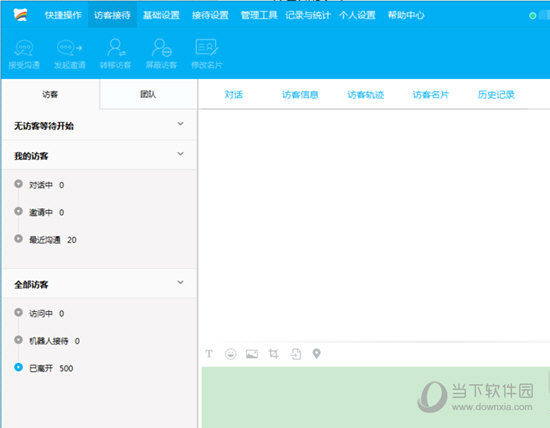Click the 已离开 count 500

coord(66,368)
